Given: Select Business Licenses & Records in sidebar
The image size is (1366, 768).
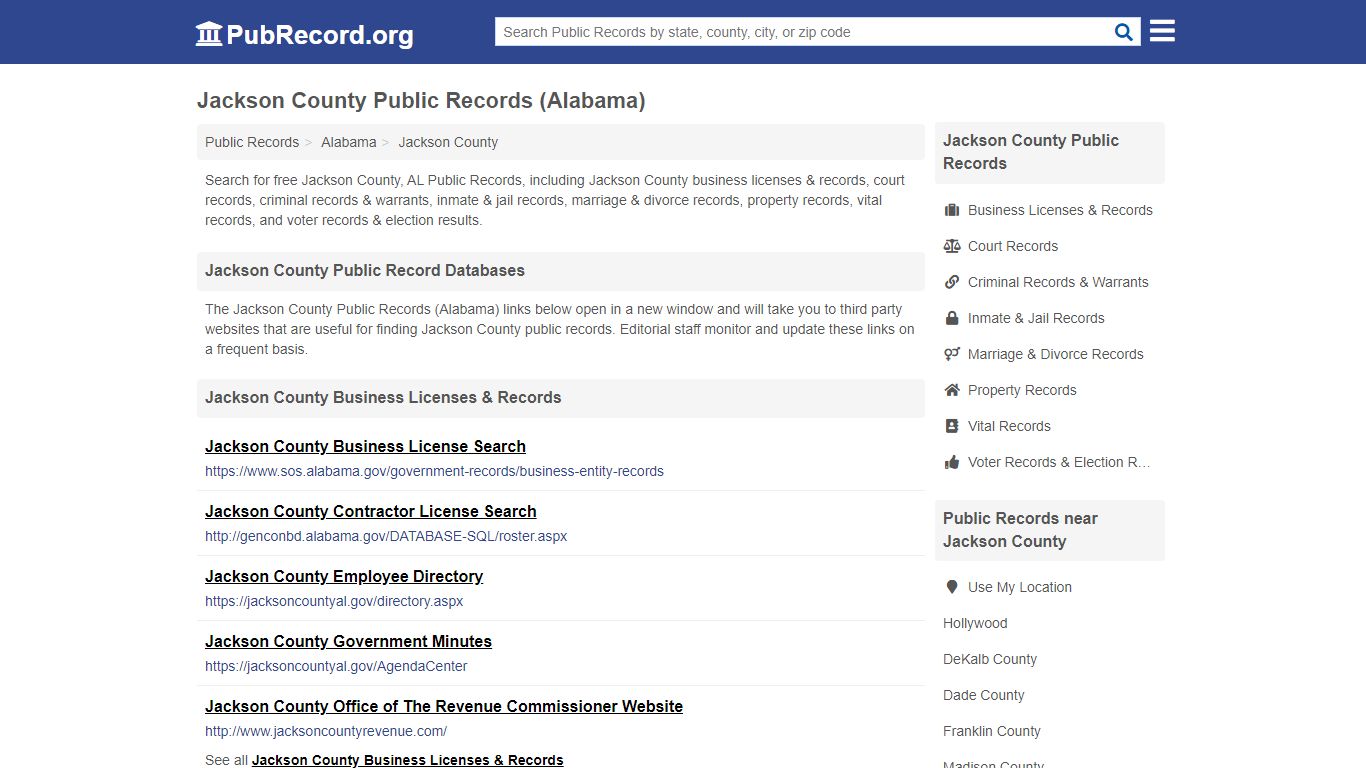Looking at the screenshot, I should coord(1060,210).
